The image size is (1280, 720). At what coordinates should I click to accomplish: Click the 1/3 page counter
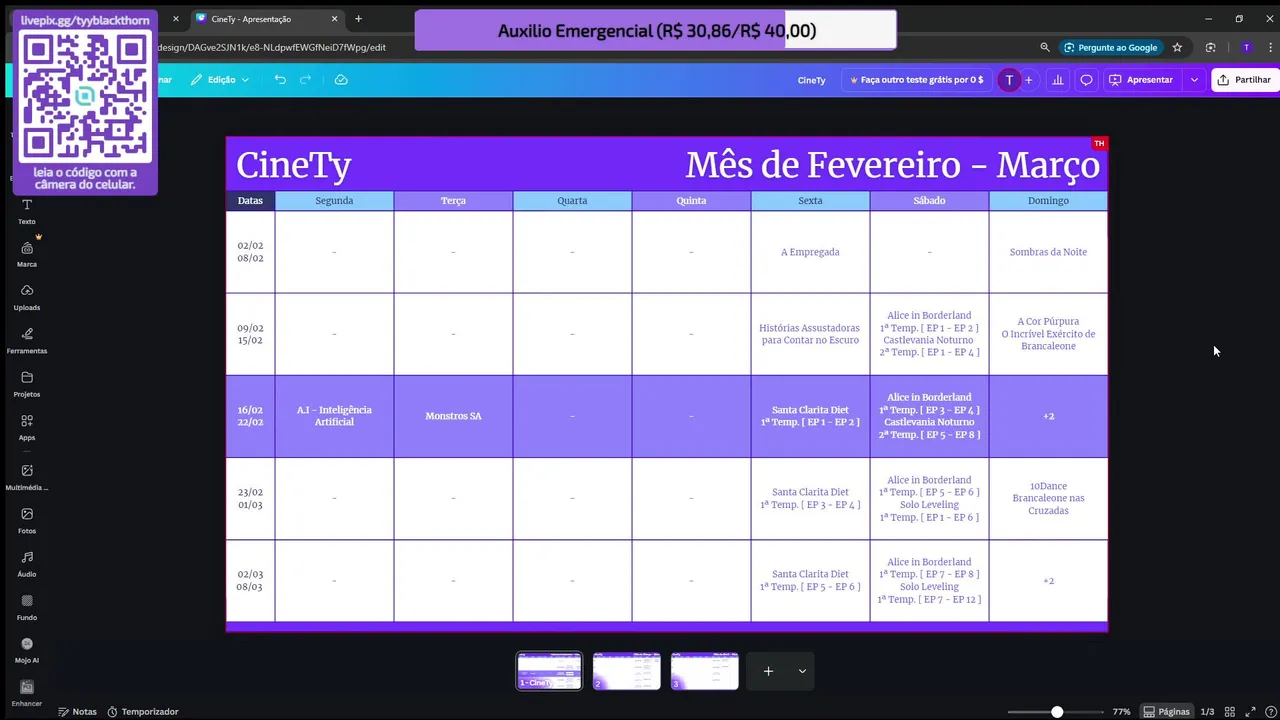pyautogui.click(x=1207, y=712)
